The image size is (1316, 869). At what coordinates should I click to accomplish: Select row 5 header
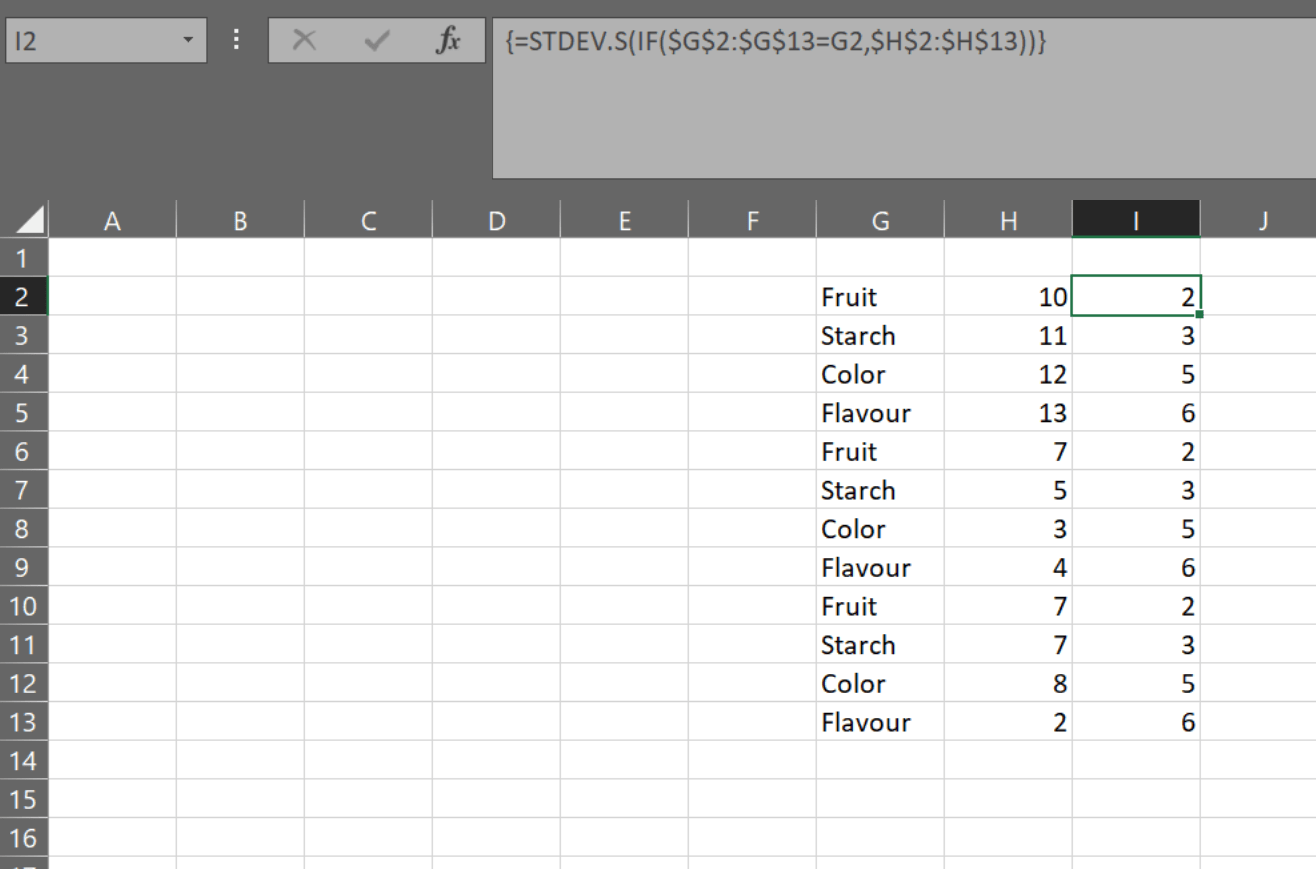point(23,413)
